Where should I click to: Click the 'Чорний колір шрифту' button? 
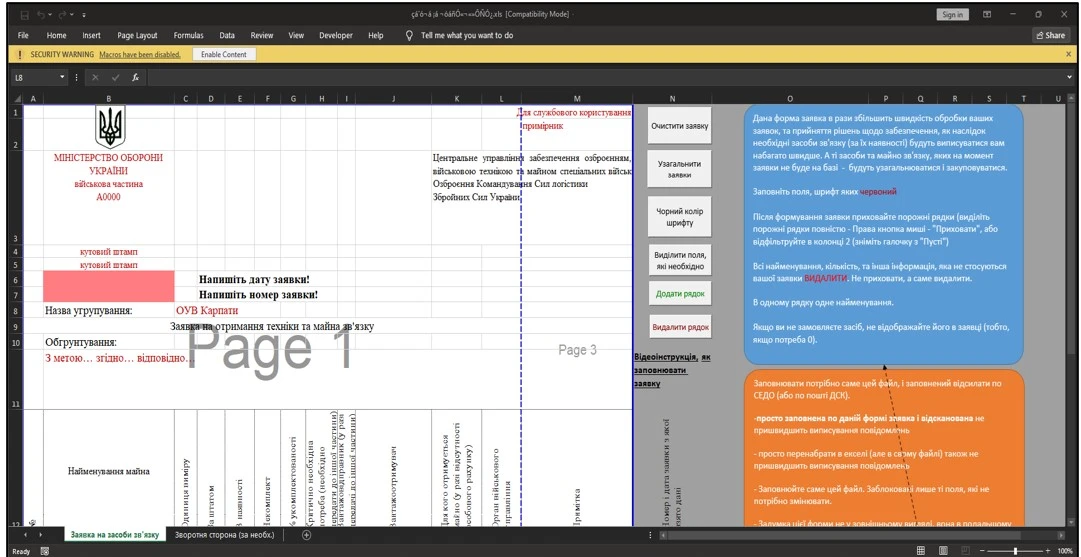680,217
